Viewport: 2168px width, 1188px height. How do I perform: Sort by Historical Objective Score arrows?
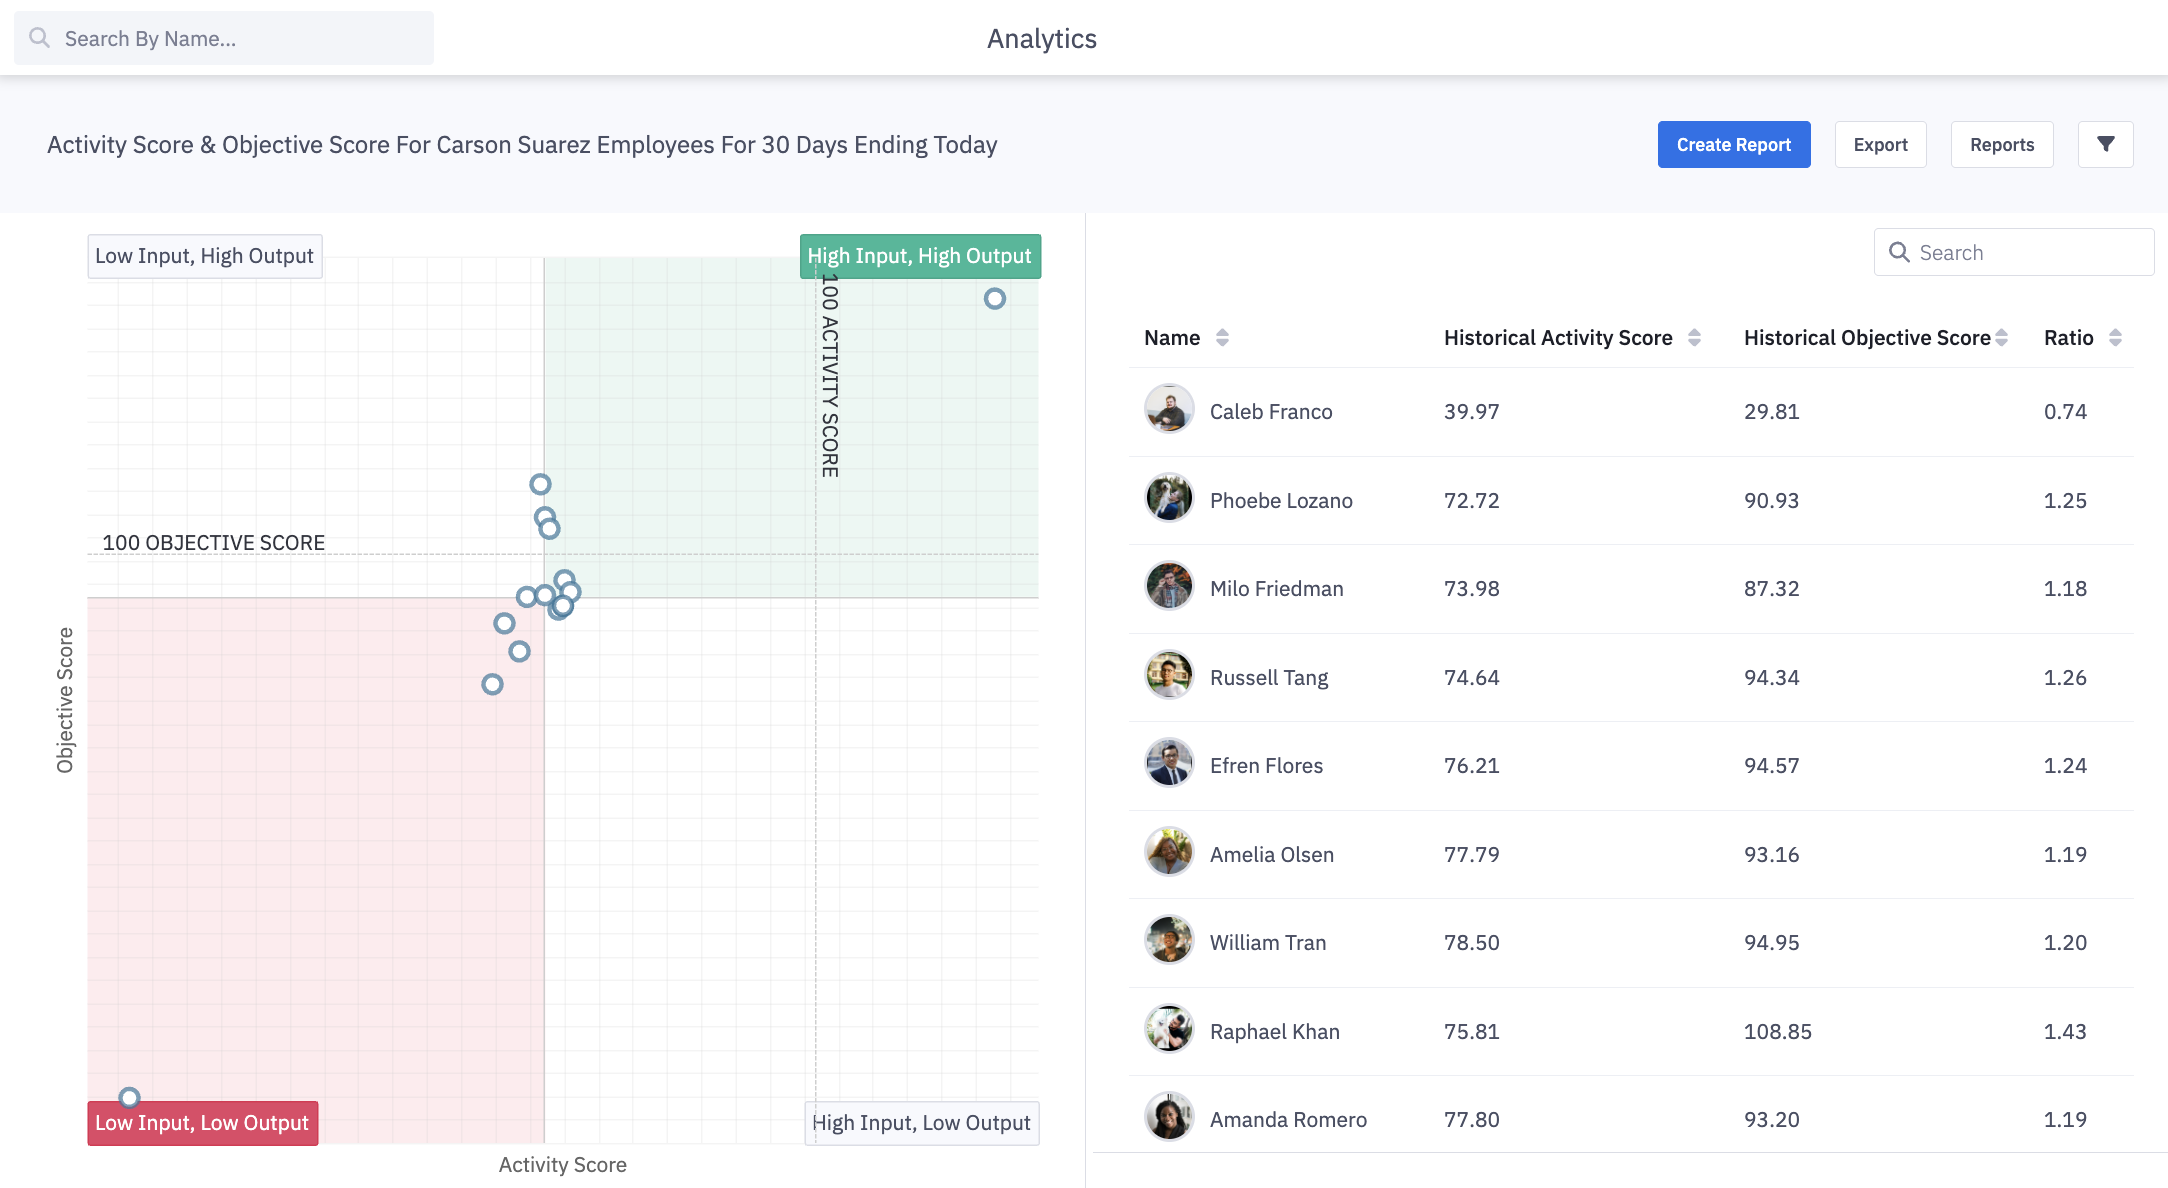2001,338
